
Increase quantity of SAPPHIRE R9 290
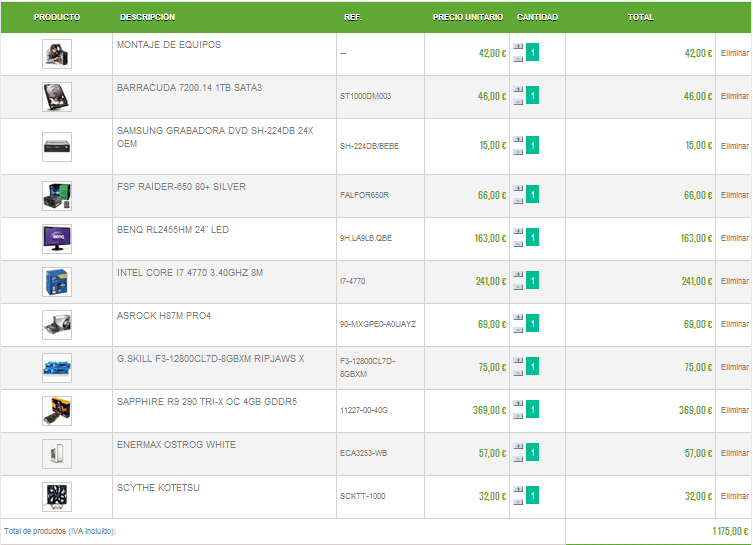518,403
